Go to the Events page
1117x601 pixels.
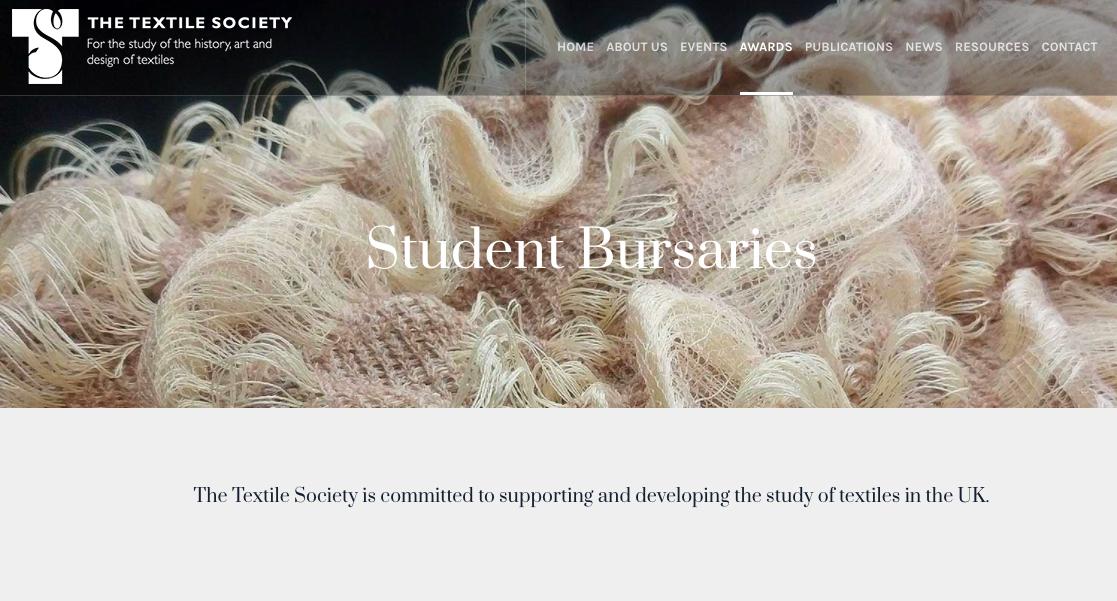pyautogui.click(x=703, y=47)
